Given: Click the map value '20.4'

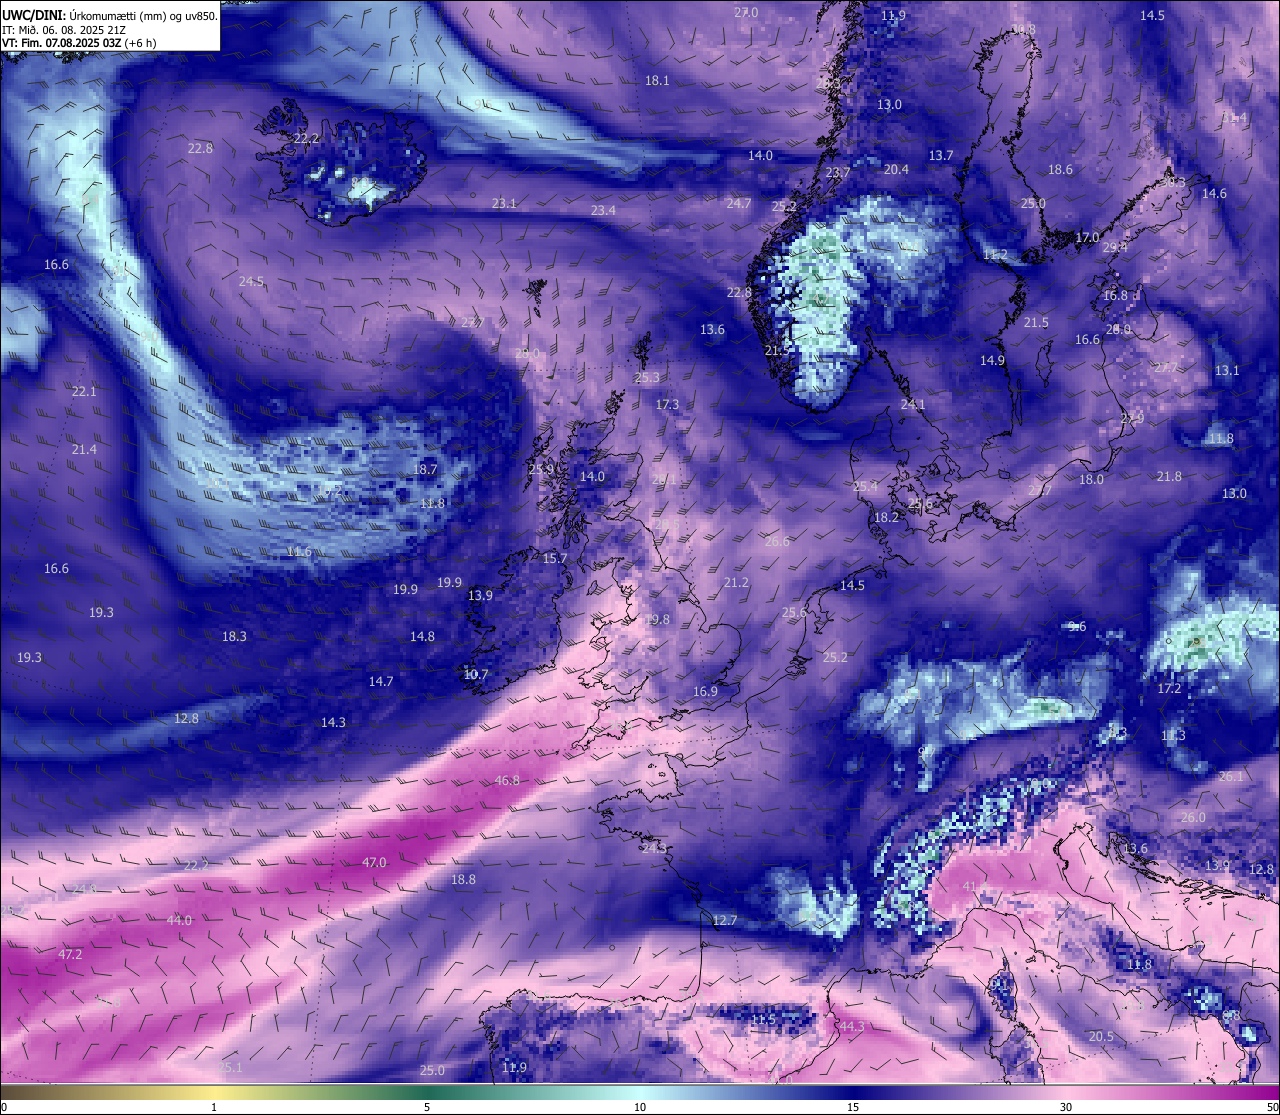Looking at the screenshot, I should pos(896,170).
